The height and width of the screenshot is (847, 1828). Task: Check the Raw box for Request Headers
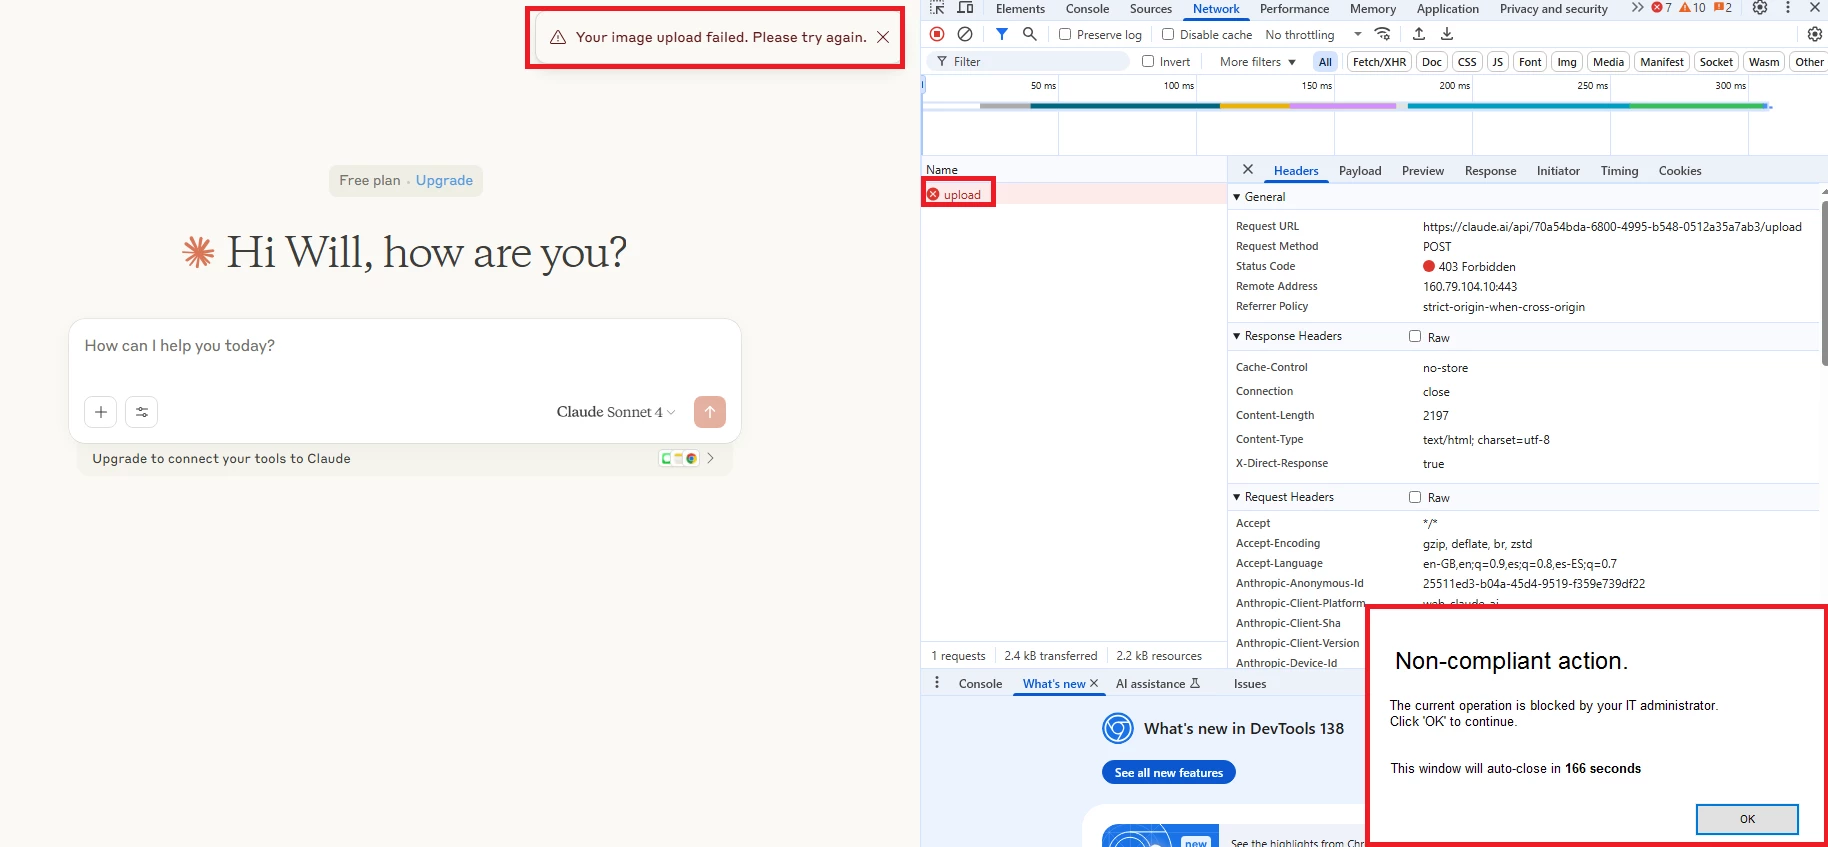(1415, 497)
